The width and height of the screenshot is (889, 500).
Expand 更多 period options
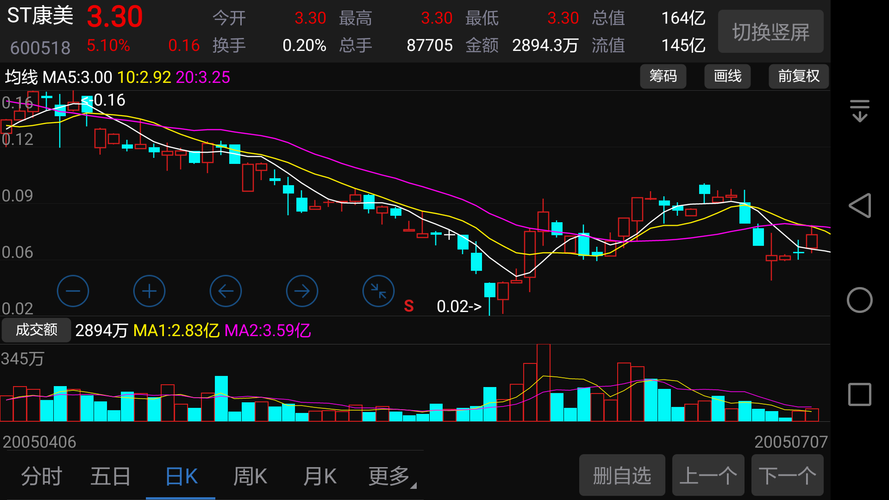point(391,476)
